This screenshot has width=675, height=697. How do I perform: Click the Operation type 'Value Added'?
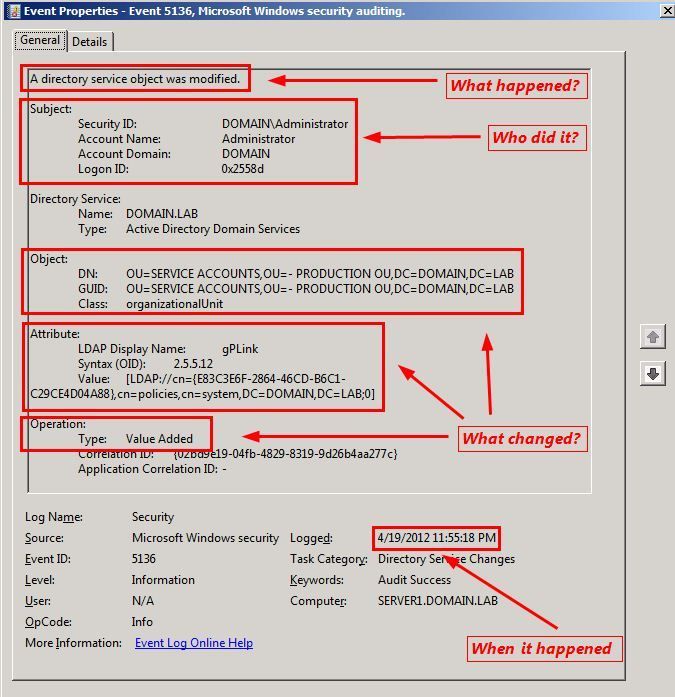[159, 439]
